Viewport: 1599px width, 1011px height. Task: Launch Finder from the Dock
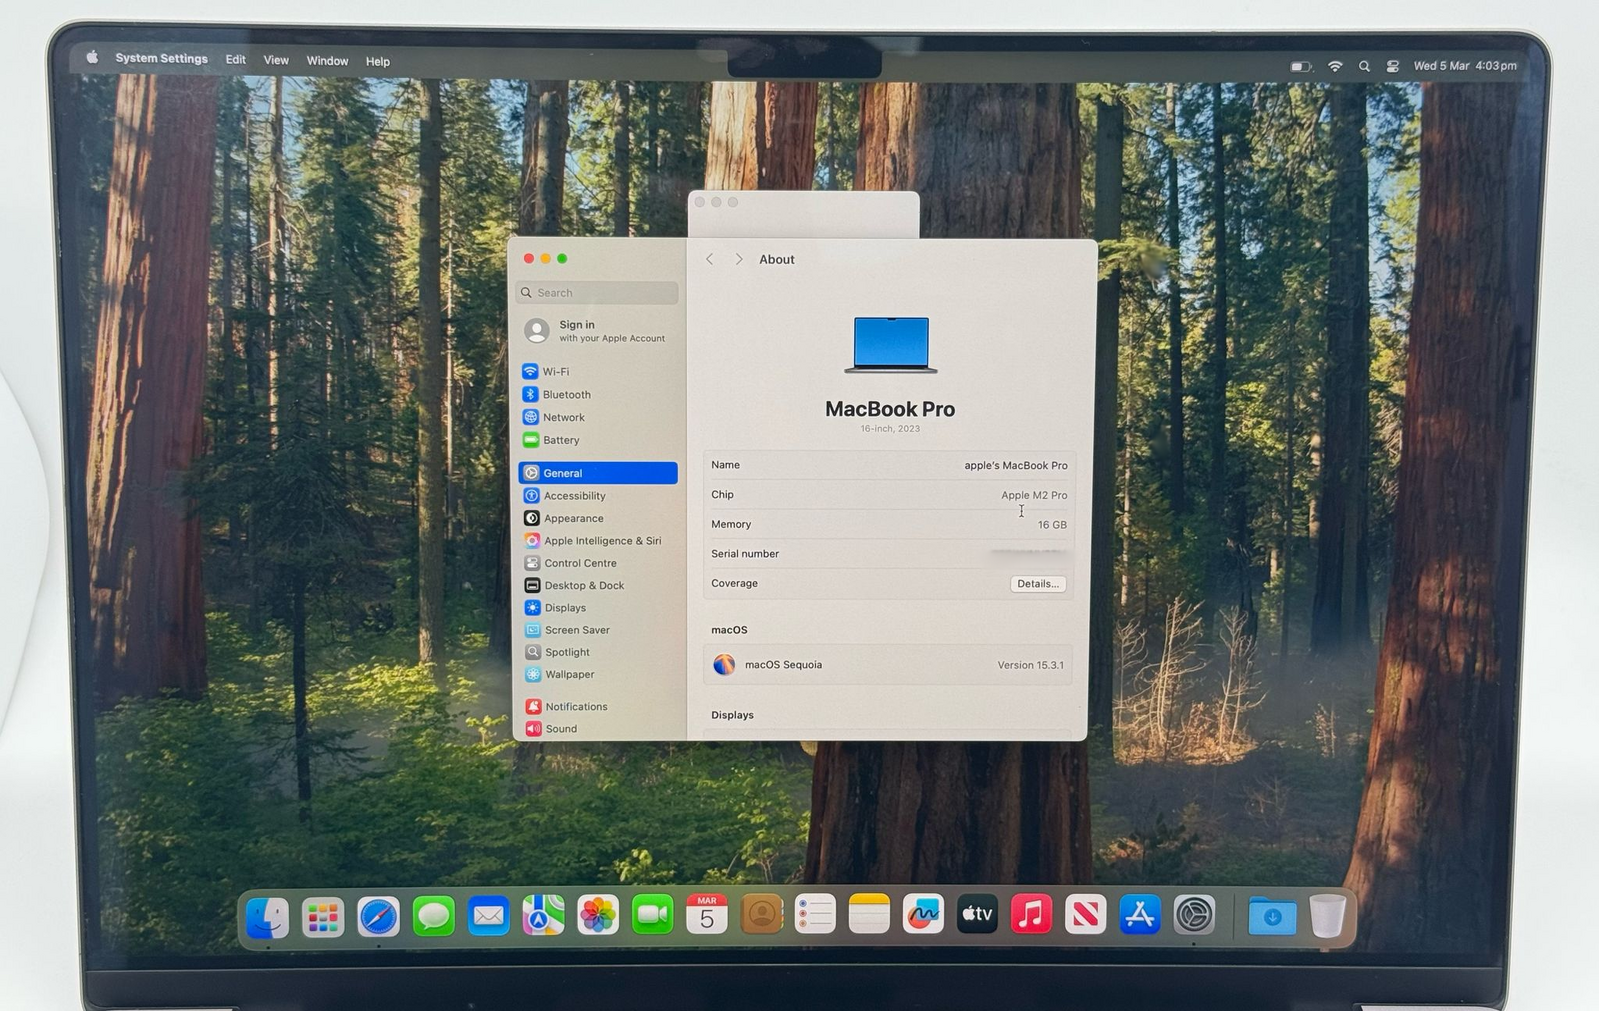[x=268, y=917]
